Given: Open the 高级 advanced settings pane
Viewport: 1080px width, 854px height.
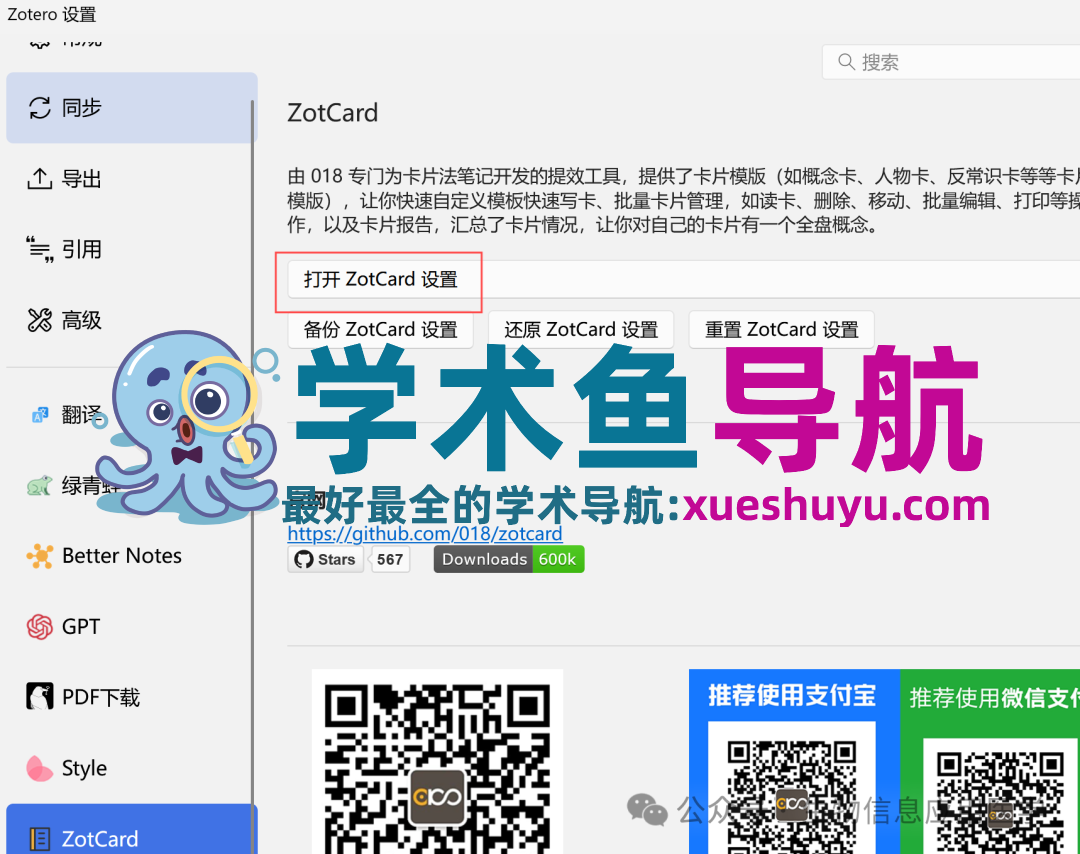Looking at the screenshot, I should (x=132, y=320).
